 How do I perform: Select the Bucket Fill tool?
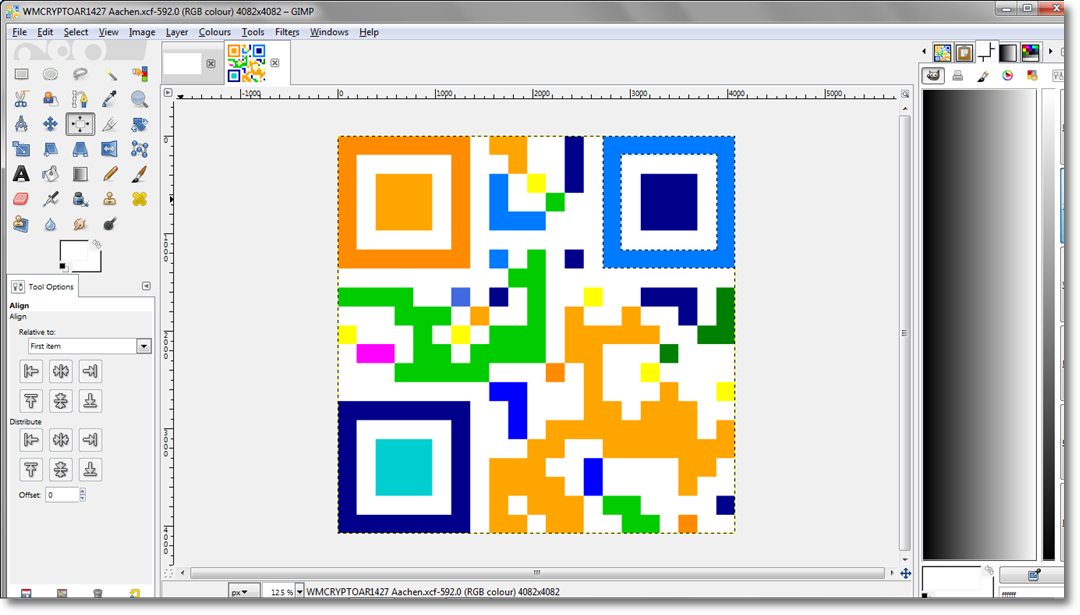[x=50, y=174]
